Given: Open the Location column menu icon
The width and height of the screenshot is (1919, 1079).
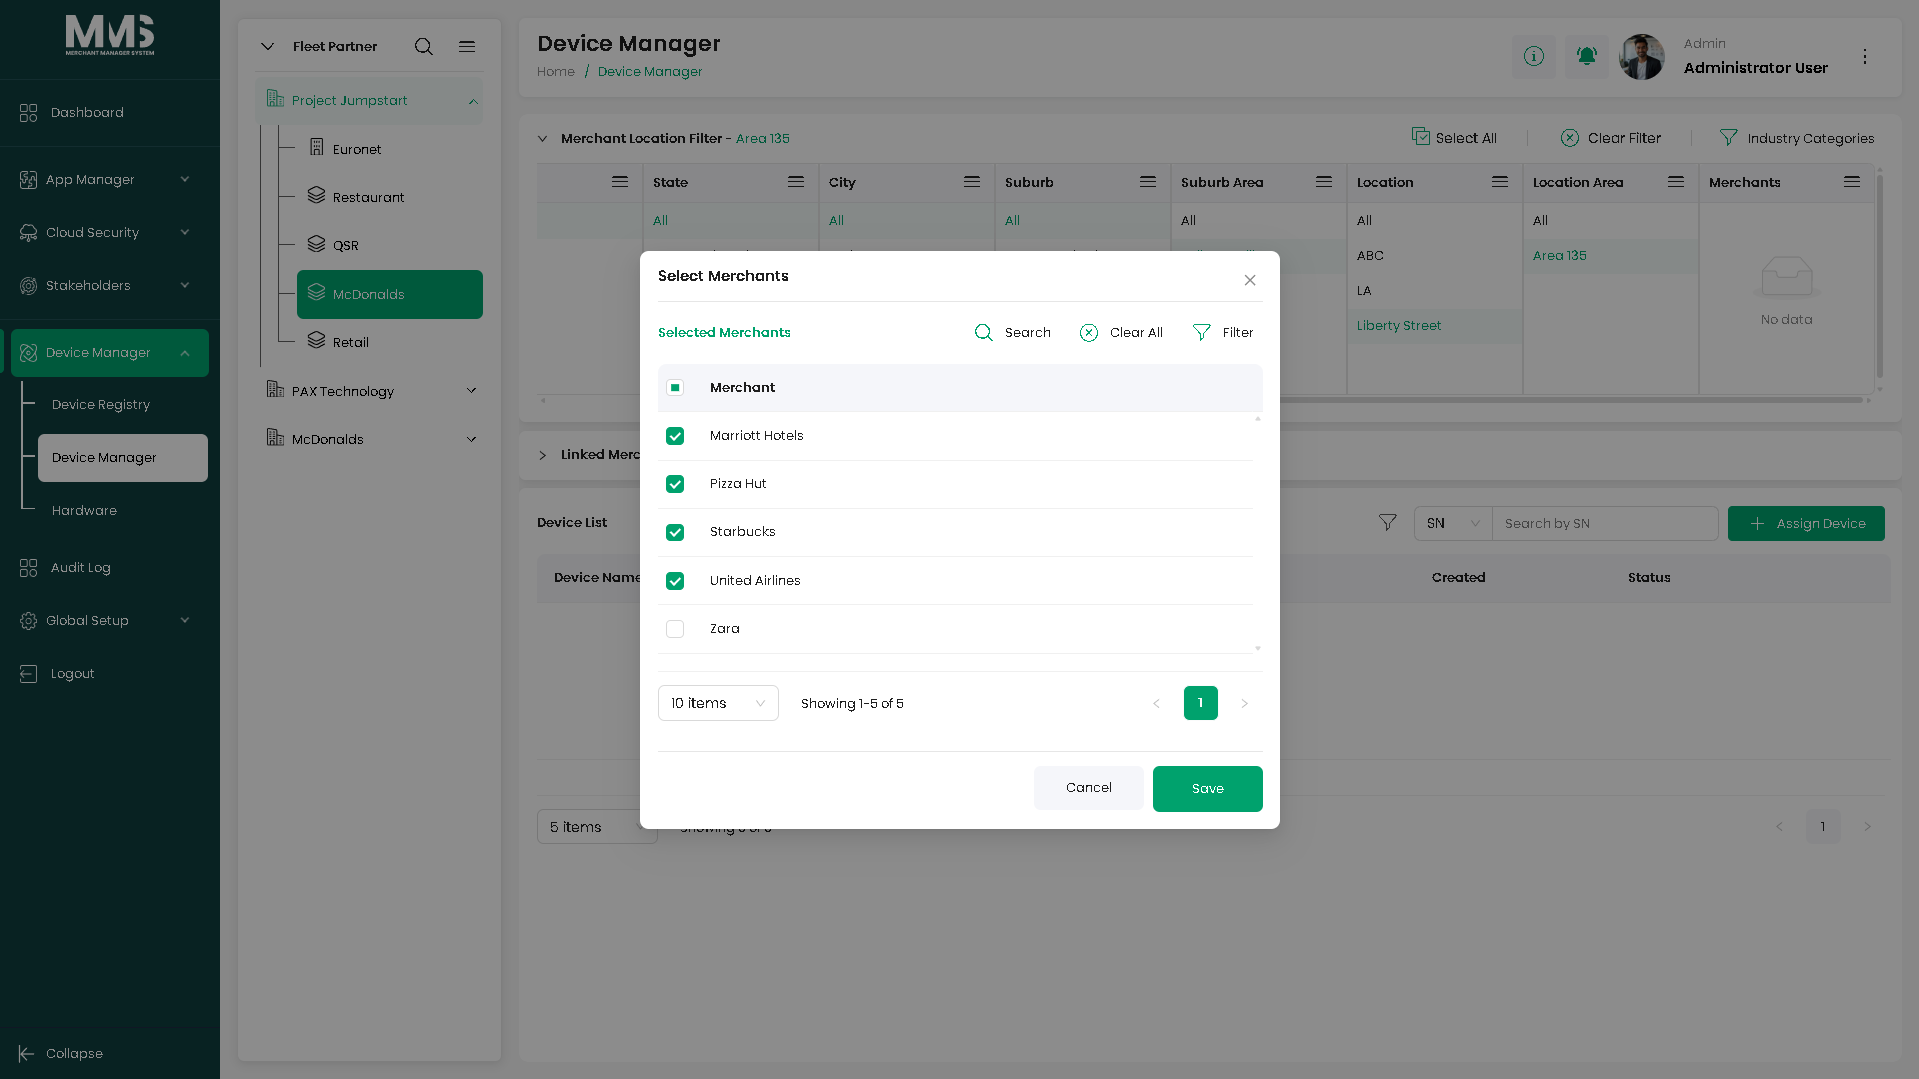Looking at the screenshot, I should coord(1500,182).
